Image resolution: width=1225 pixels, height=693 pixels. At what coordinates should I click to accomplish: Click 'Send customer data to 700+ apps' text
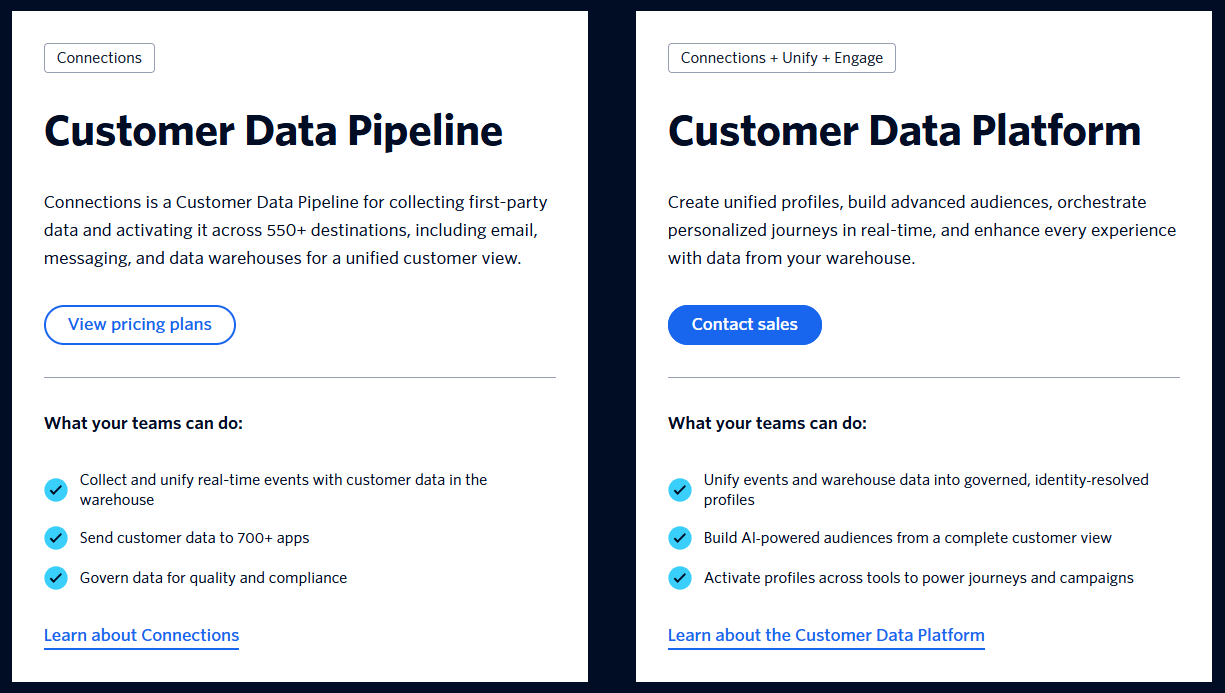pos(195,538)
